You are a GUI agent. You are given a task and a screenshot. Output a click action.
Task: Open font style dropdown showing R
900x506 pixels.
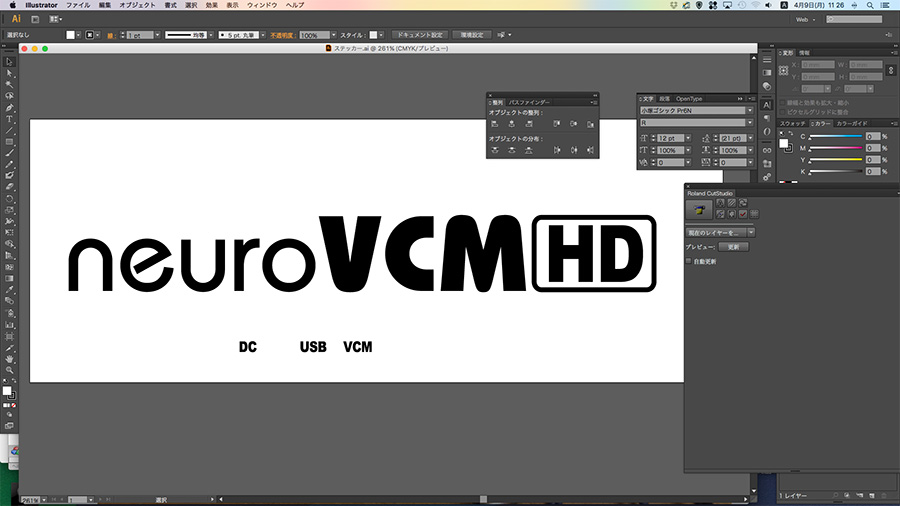click(750, 123)
